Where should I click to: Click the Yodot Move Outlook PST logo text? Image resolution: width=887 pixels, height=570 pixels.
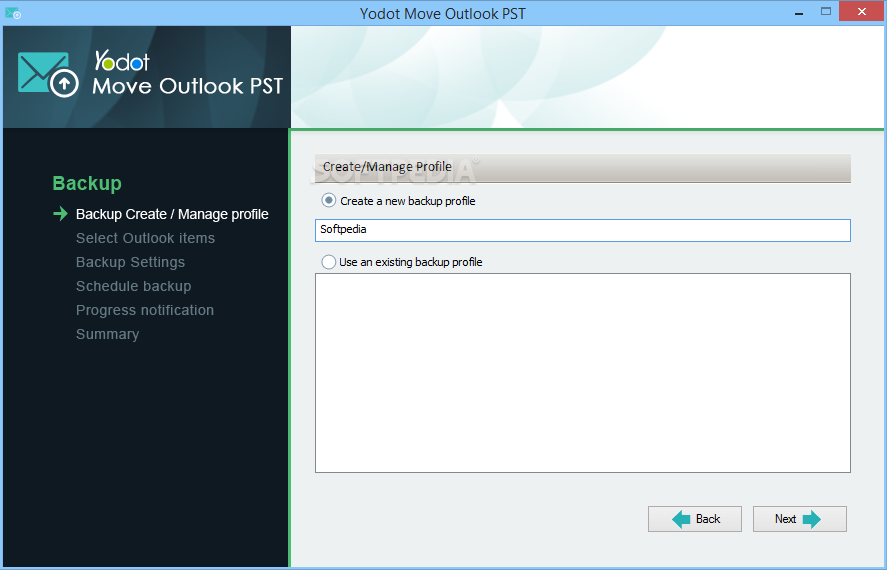coord(187,74)
